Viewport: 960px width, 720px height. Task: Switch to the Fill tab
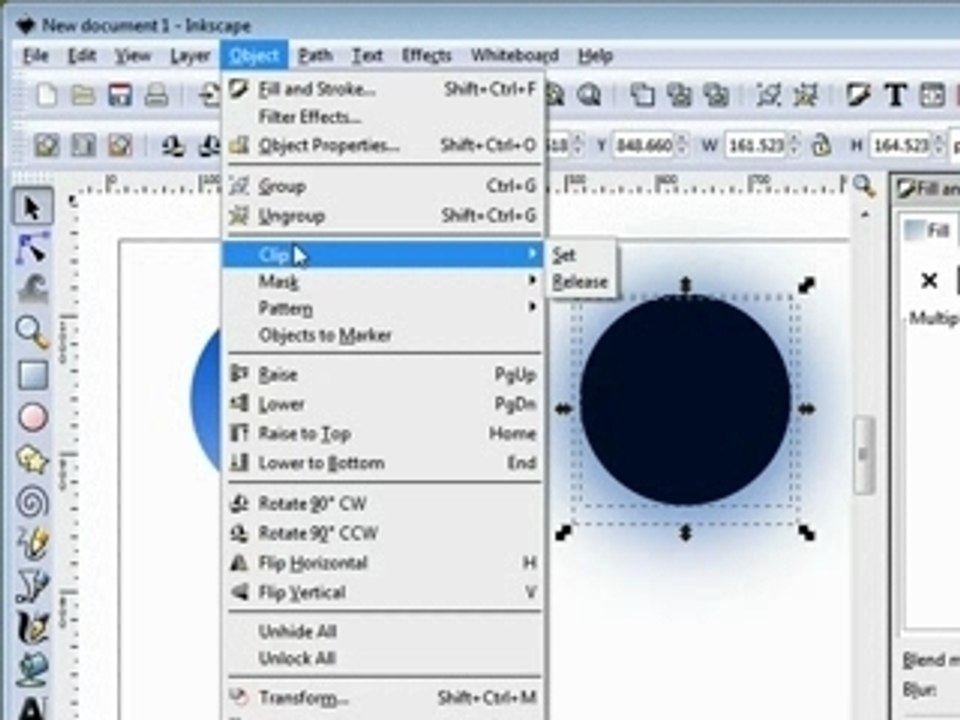pyautogui.click(x=928, y=231)
